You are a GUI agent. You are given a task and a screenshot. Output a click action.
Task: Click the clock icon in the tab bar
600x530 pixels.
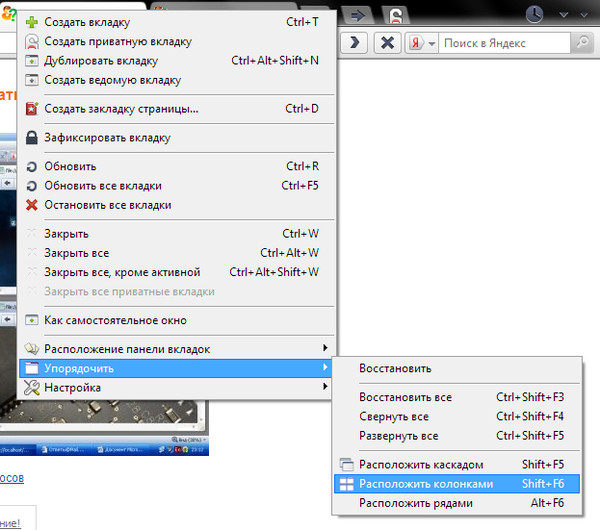click(x=535, y=14)
